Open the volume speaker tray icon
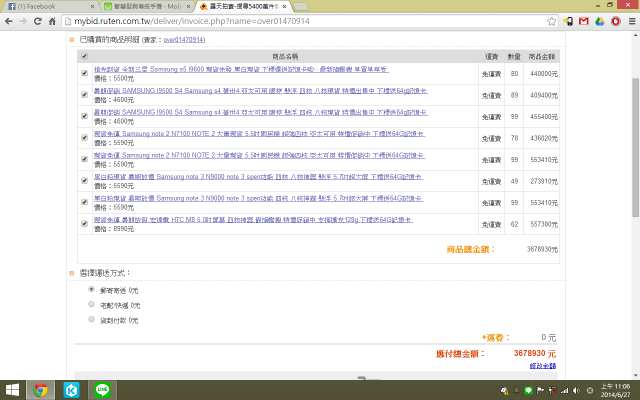The height and width of the screenshot is (400, 640). [x=576, y=391]
